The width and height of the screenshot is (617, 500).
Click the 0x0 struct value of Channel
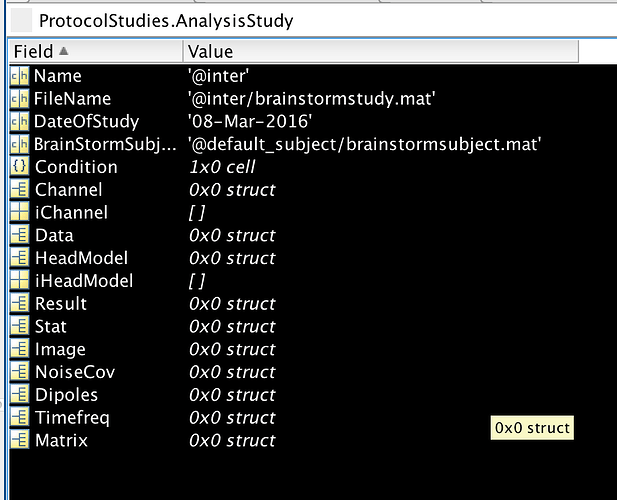coord(232,190)
